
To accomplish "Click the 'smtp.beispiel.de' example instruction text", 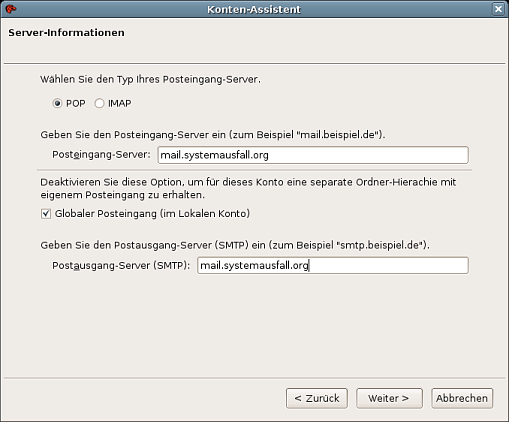I will coord(235,245).
